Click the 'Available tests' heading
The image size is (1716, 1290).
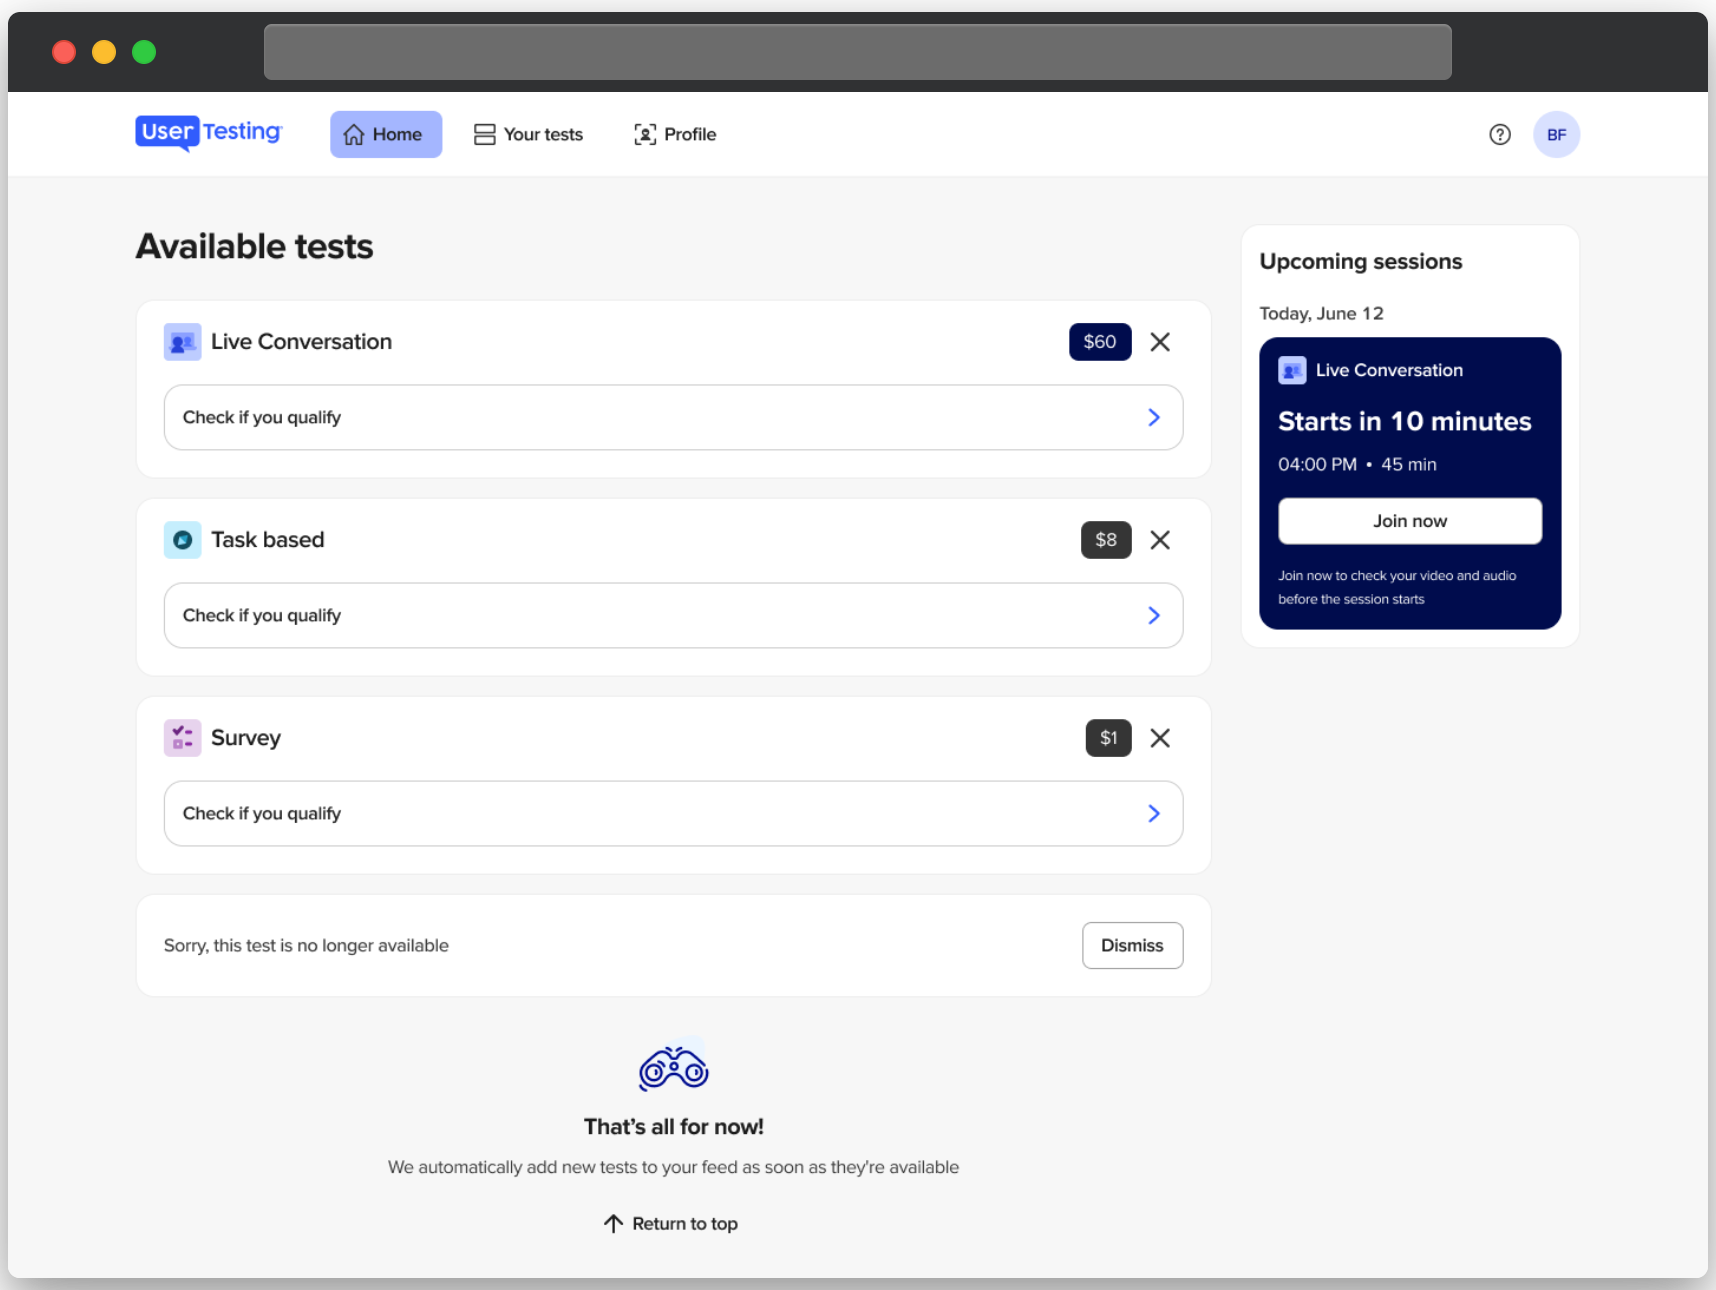click(254, 246)
